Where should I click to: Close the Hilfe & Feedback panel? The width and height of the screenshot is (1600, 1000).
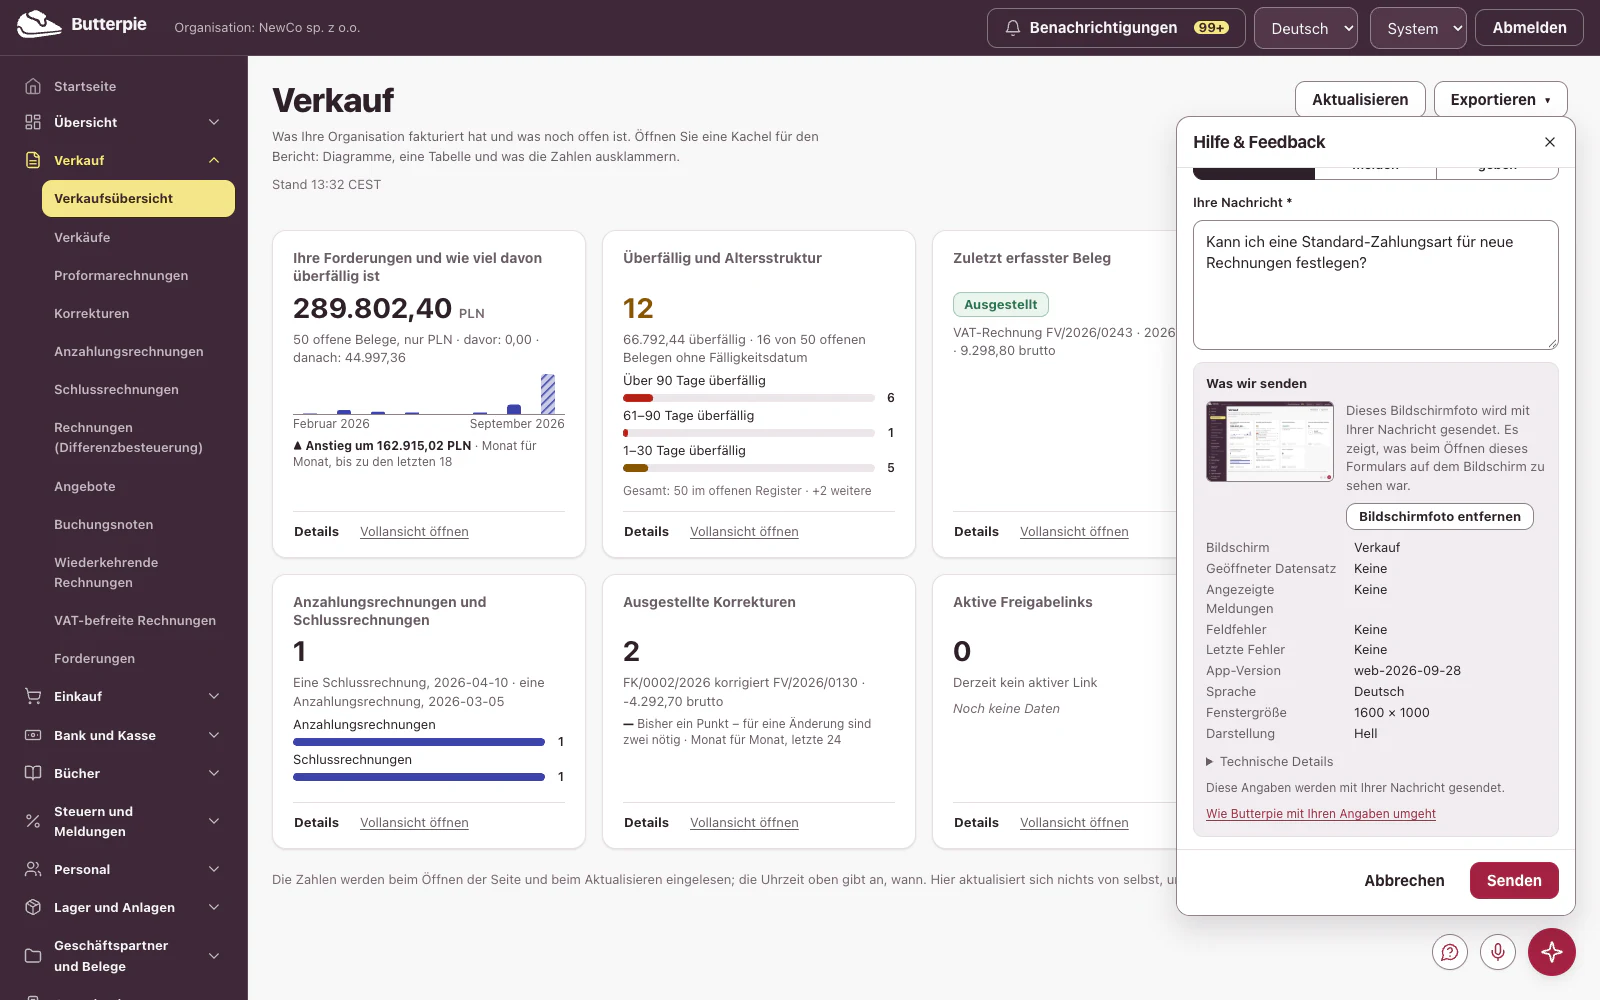click(1550, 142)
